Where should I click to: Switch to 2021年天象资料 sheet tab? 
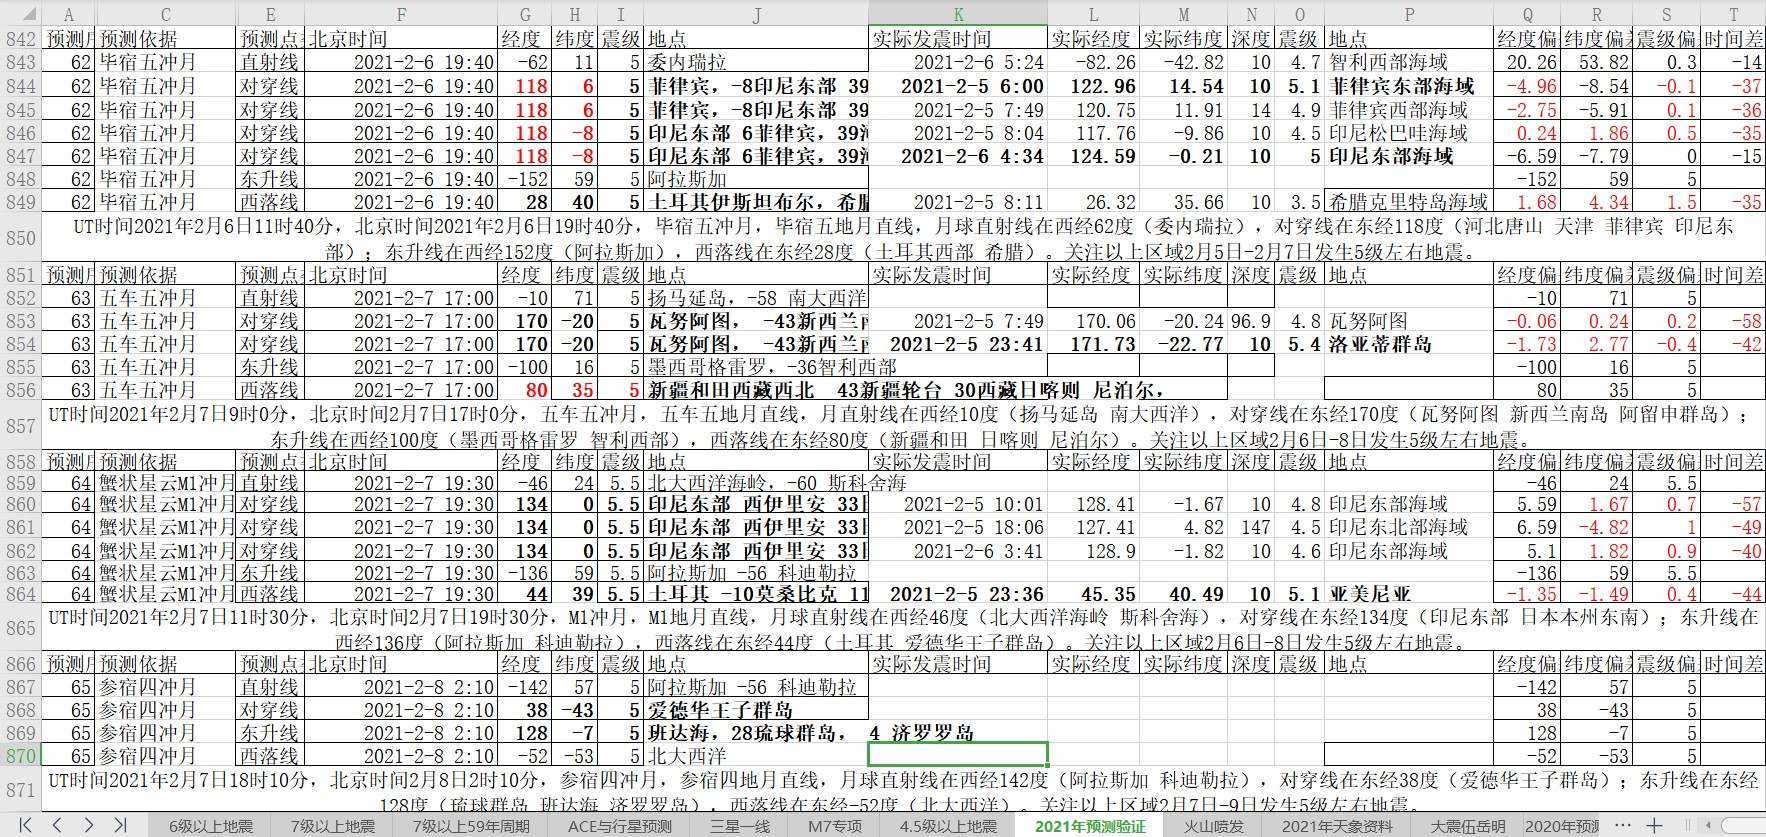tap(1337, 826)
